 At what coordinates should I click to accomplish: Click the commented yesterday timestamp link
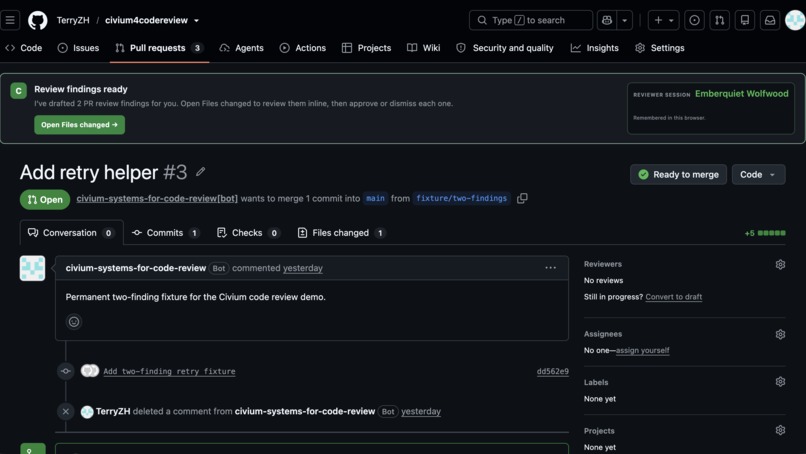(302, 268)
